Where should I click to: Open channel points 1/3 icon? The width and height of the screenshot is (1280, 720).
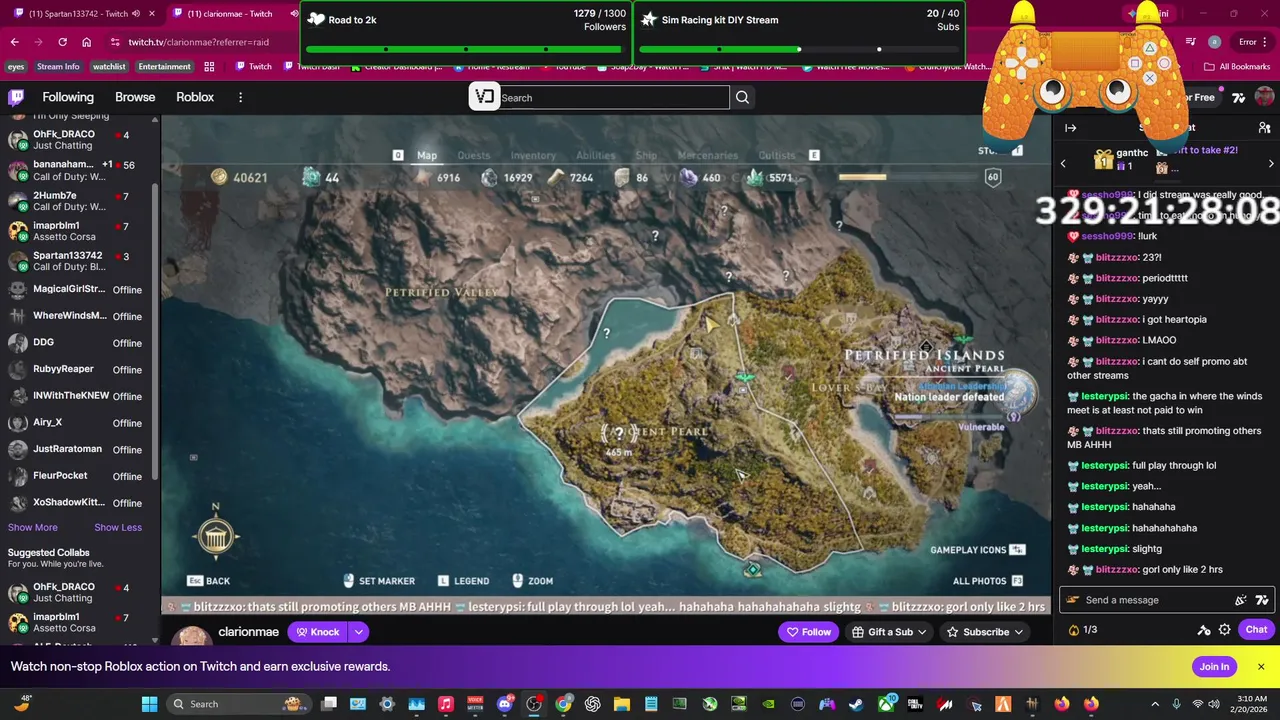pos(1083,630)
